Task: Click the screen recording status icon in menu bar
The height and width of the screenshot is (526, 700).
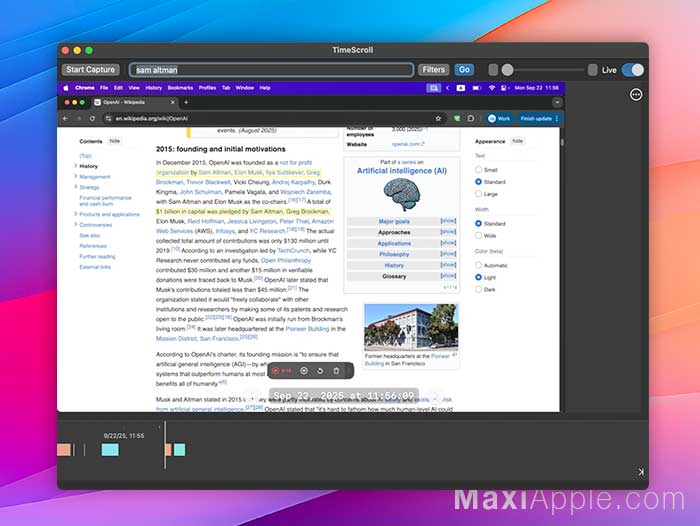Action: tap(433, 88)
